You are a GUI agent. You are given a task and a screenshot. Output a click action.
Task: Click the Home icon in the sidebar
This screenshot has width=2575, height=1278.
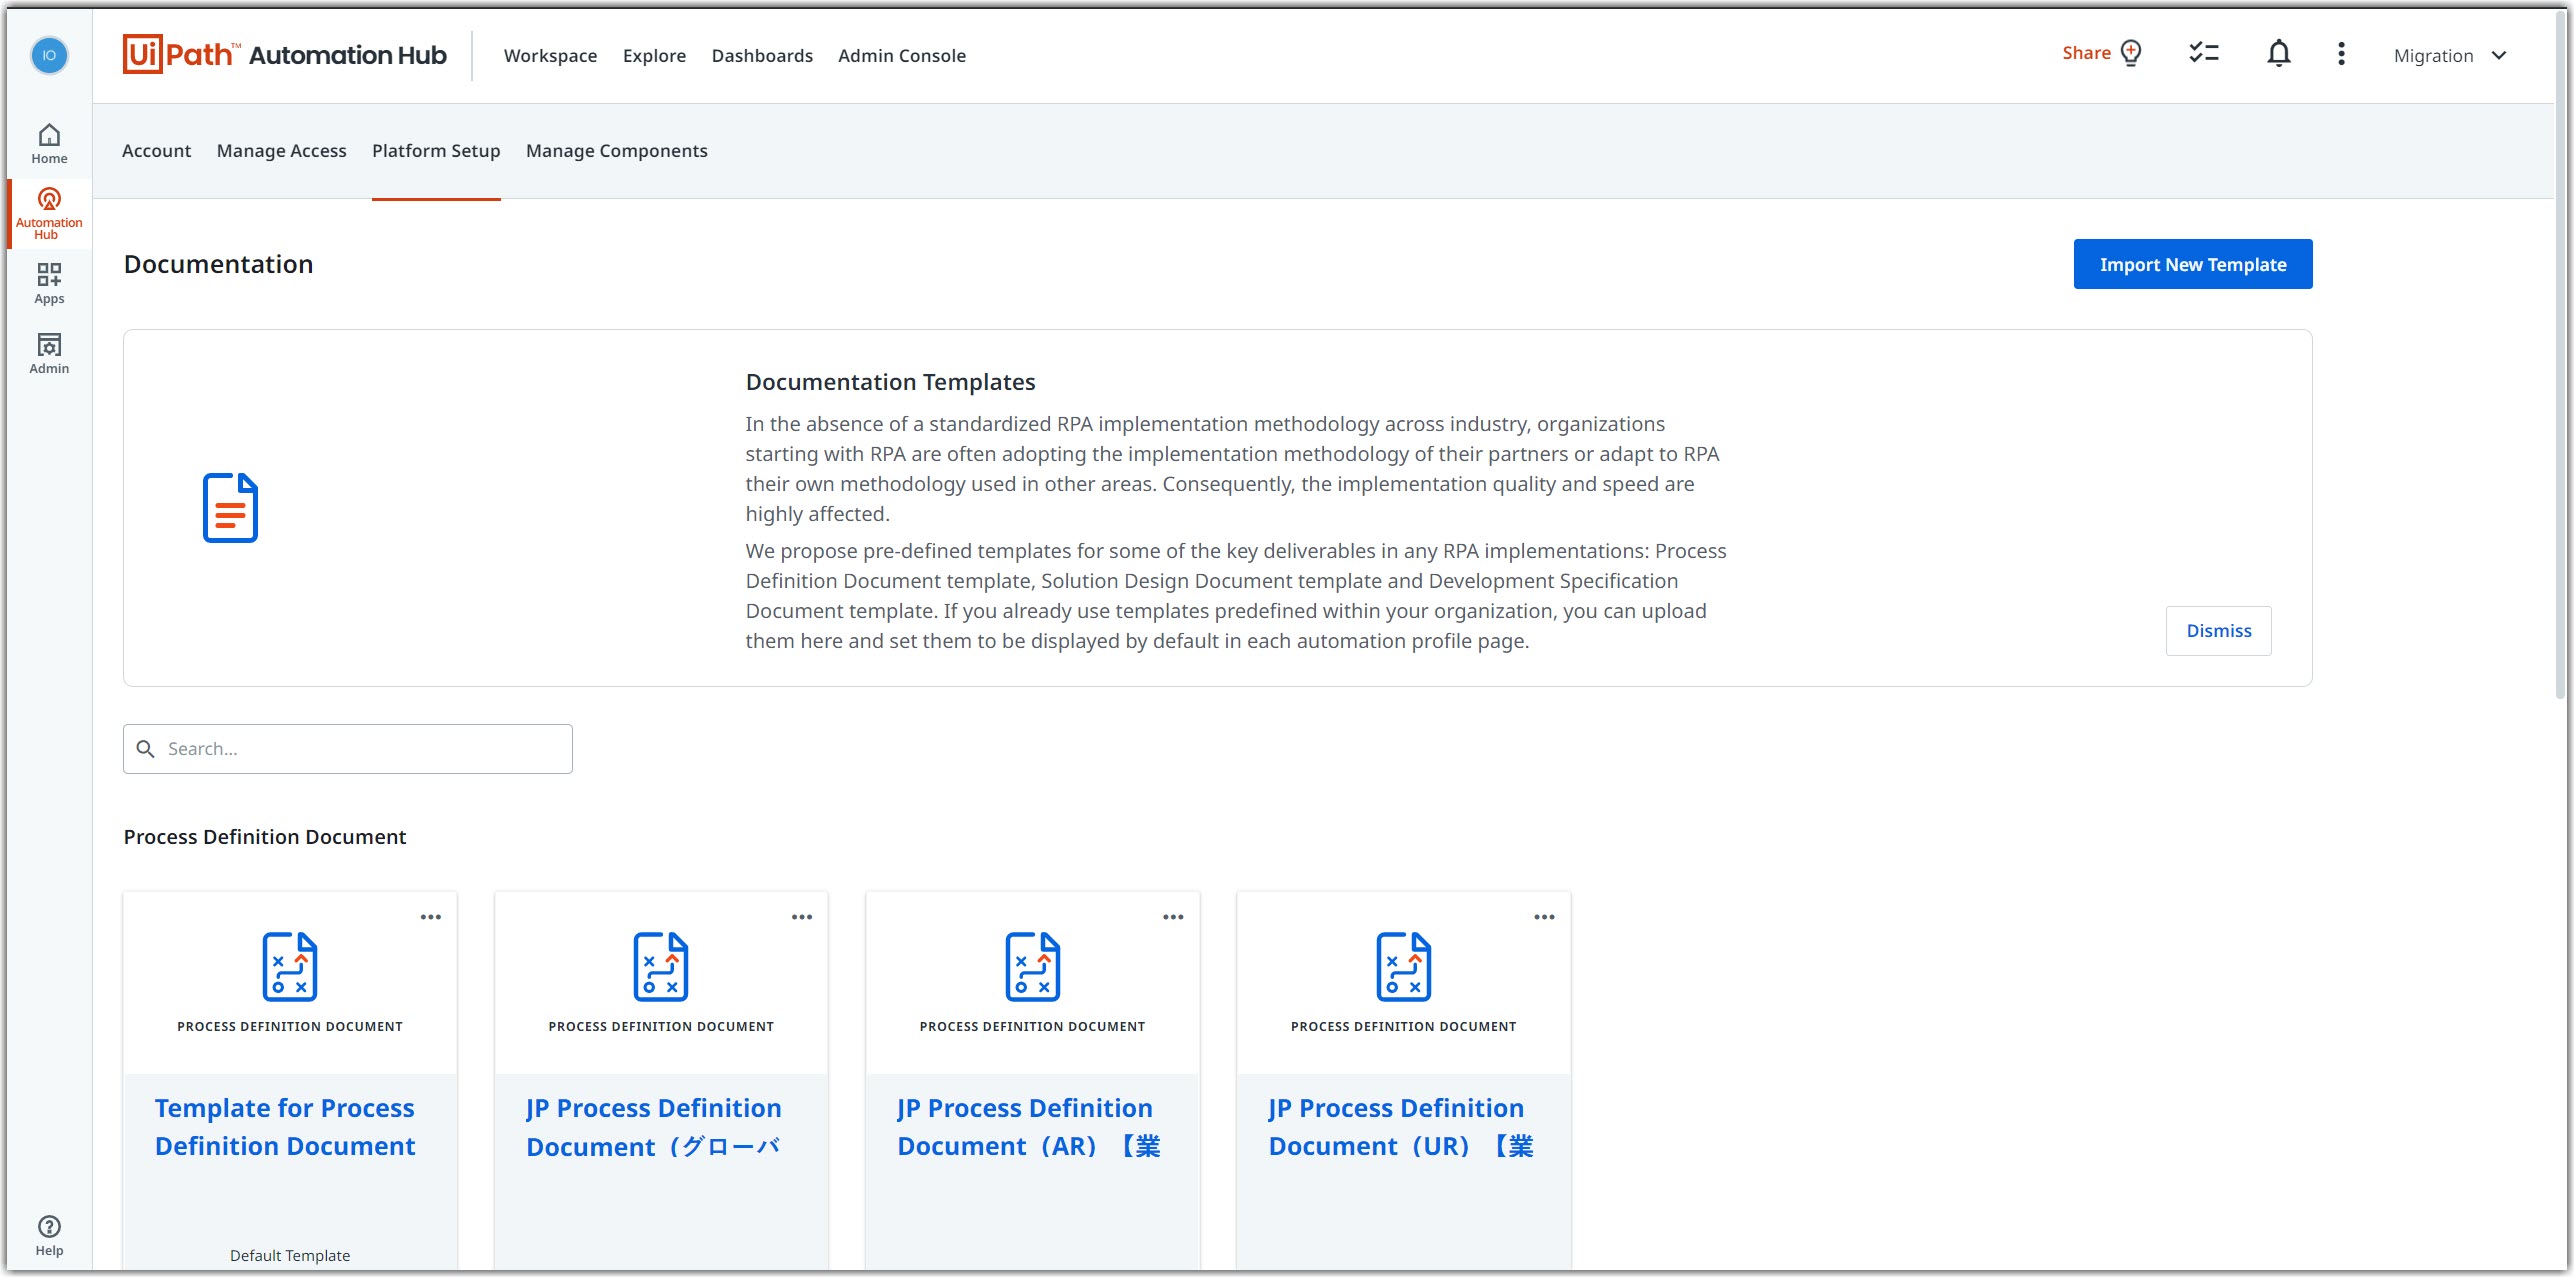point(49,140)
